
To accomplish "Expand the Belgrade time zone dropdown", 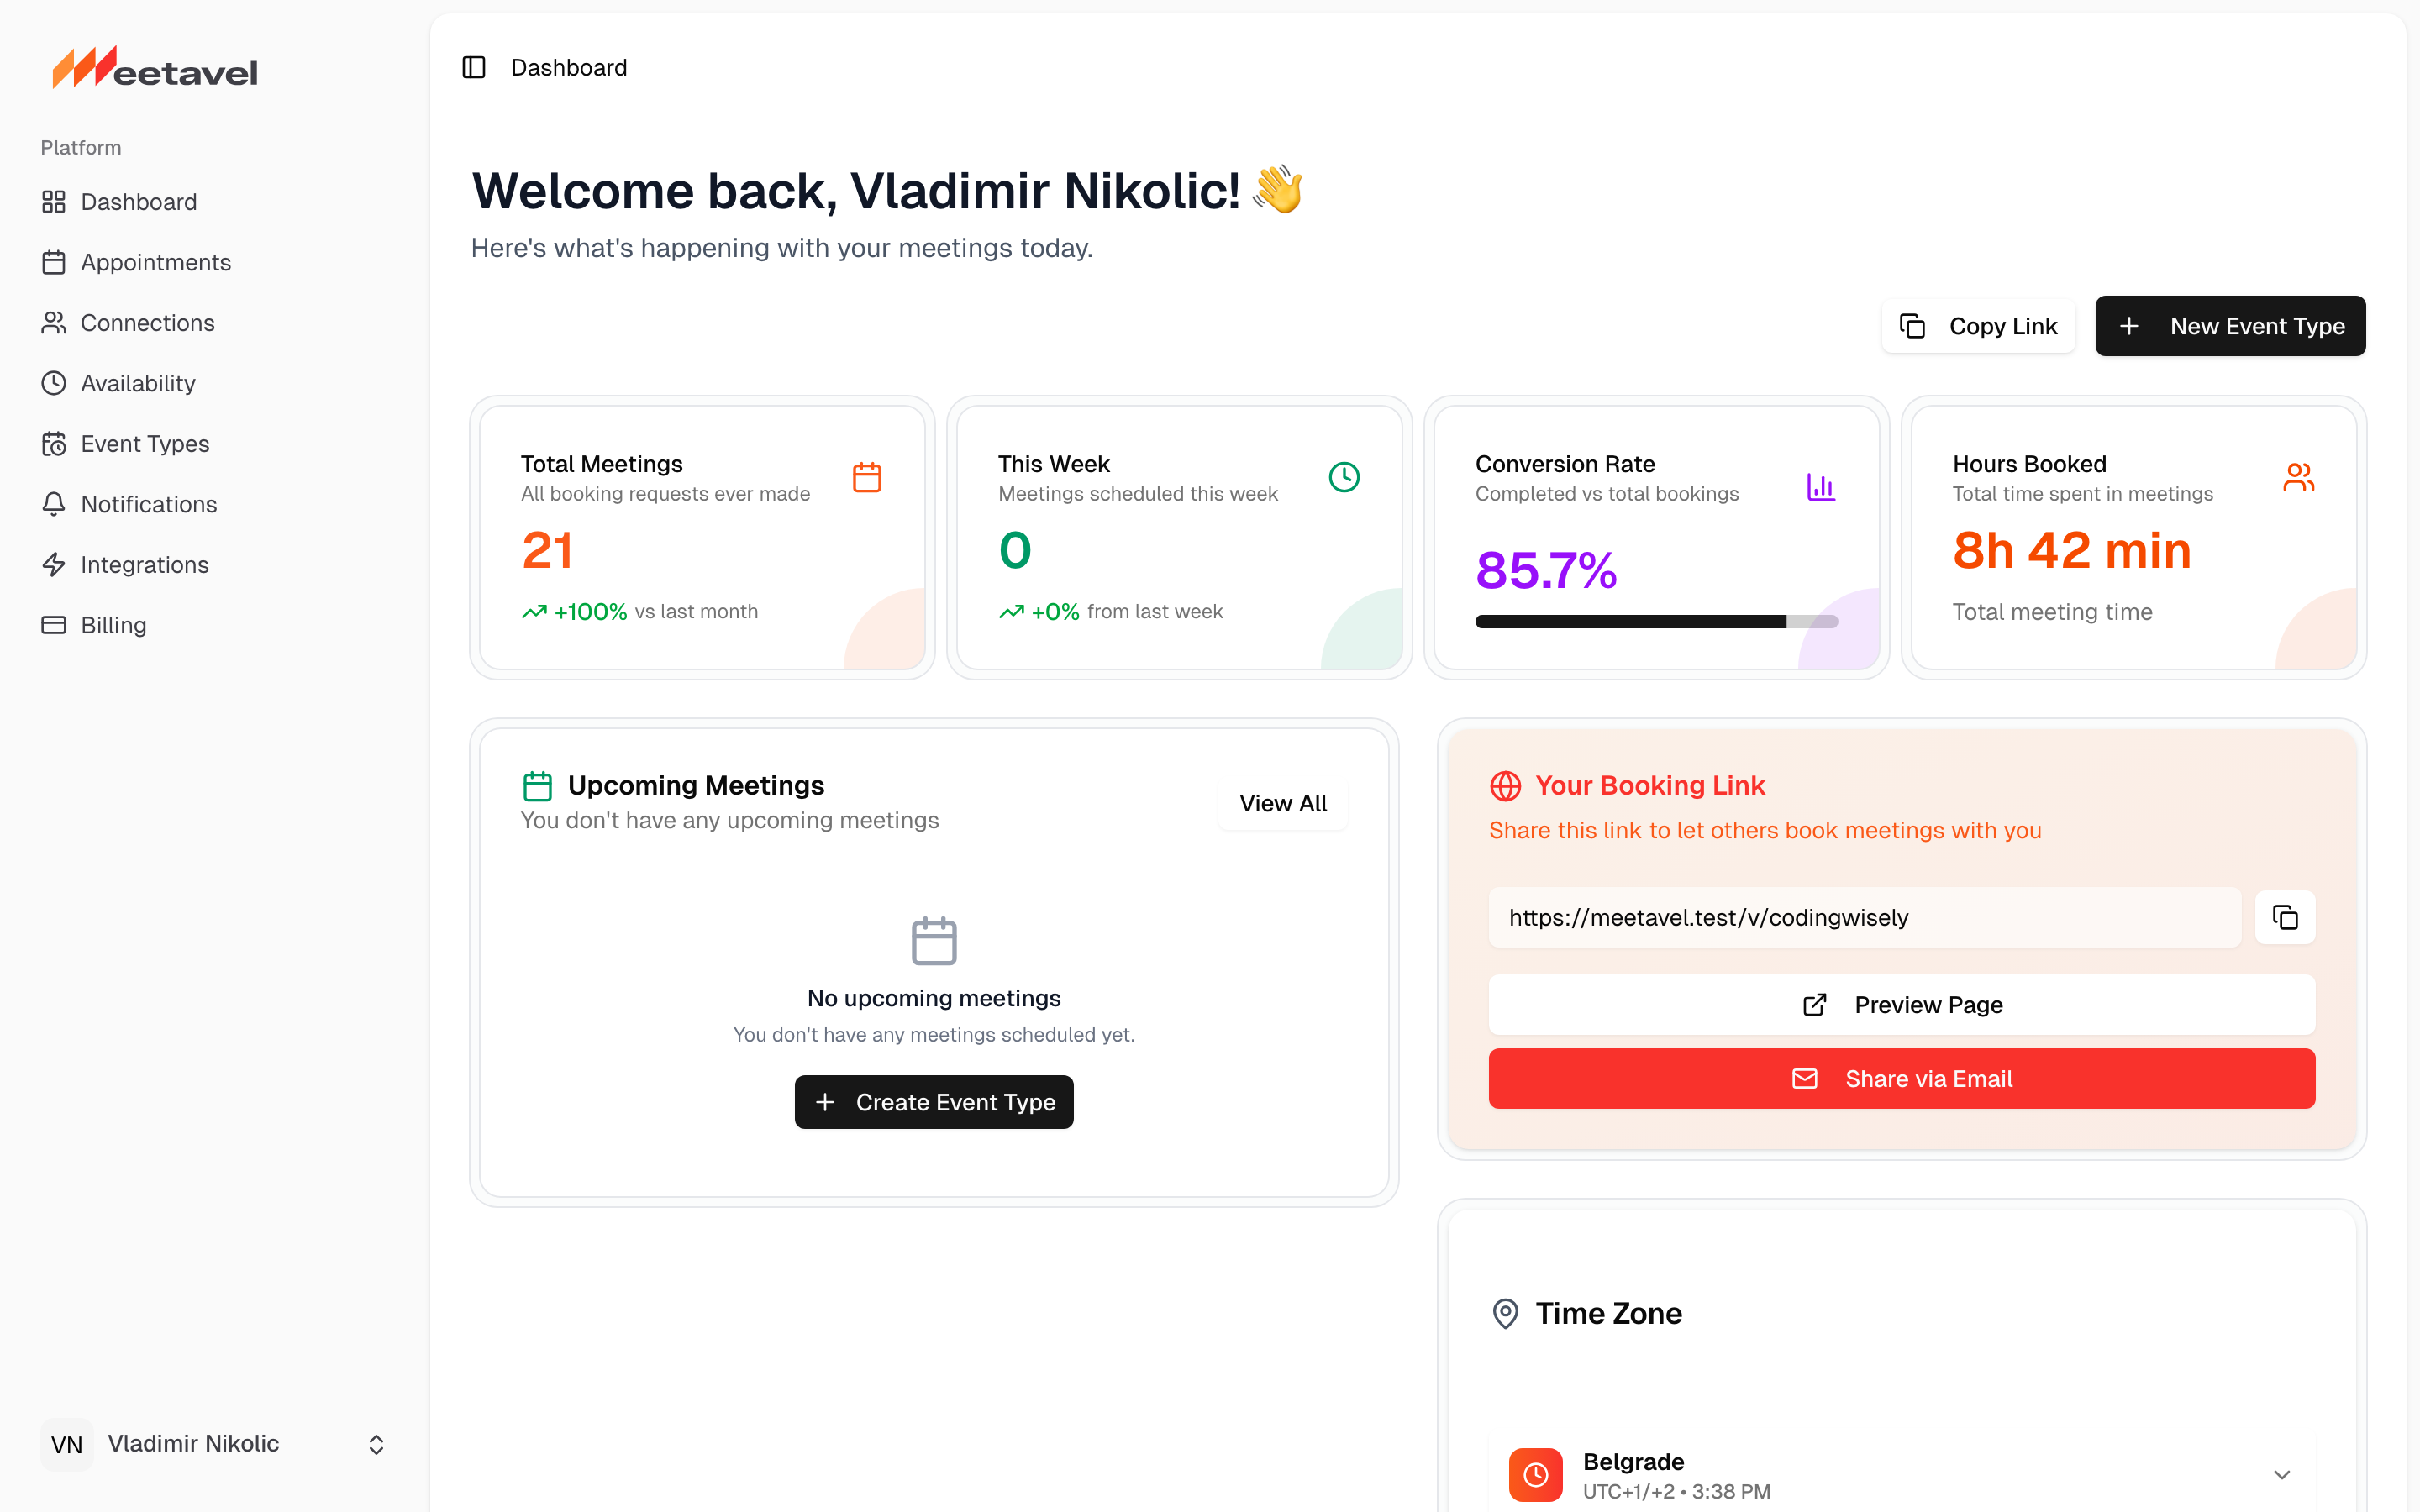I will tap(2282, 1475).
